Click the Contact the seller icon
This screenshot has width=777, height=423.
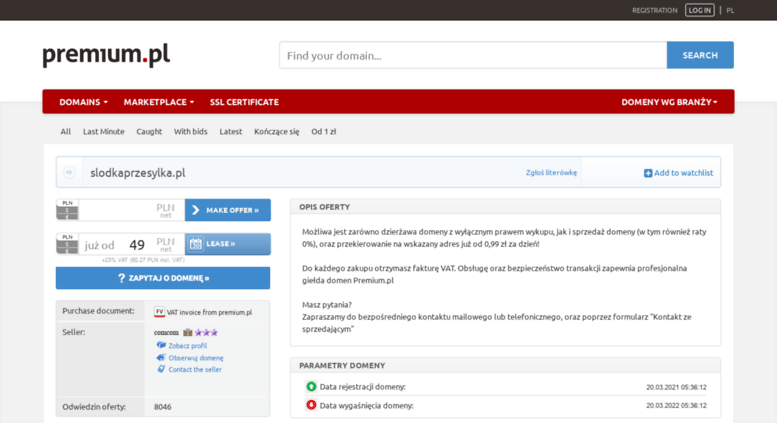[x=161, y=369]
